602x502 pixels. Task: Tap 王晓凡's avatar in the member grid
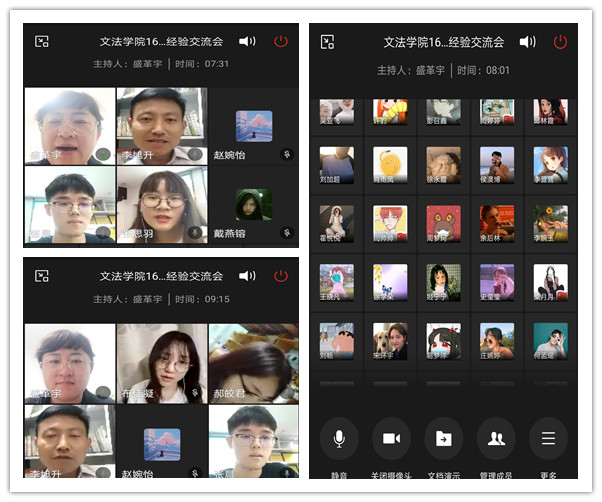click(x=337, y=282)
